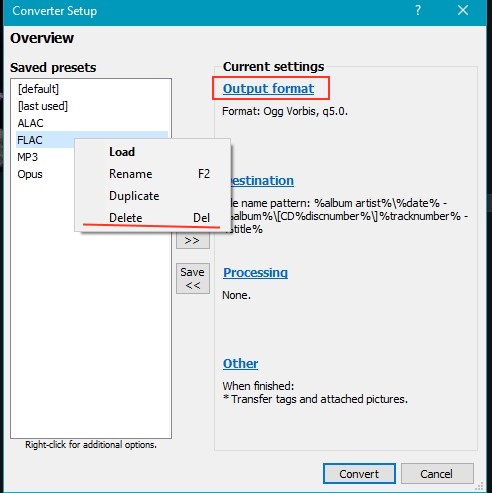
Task: Click the Cancel button
Action: (437, 474)
